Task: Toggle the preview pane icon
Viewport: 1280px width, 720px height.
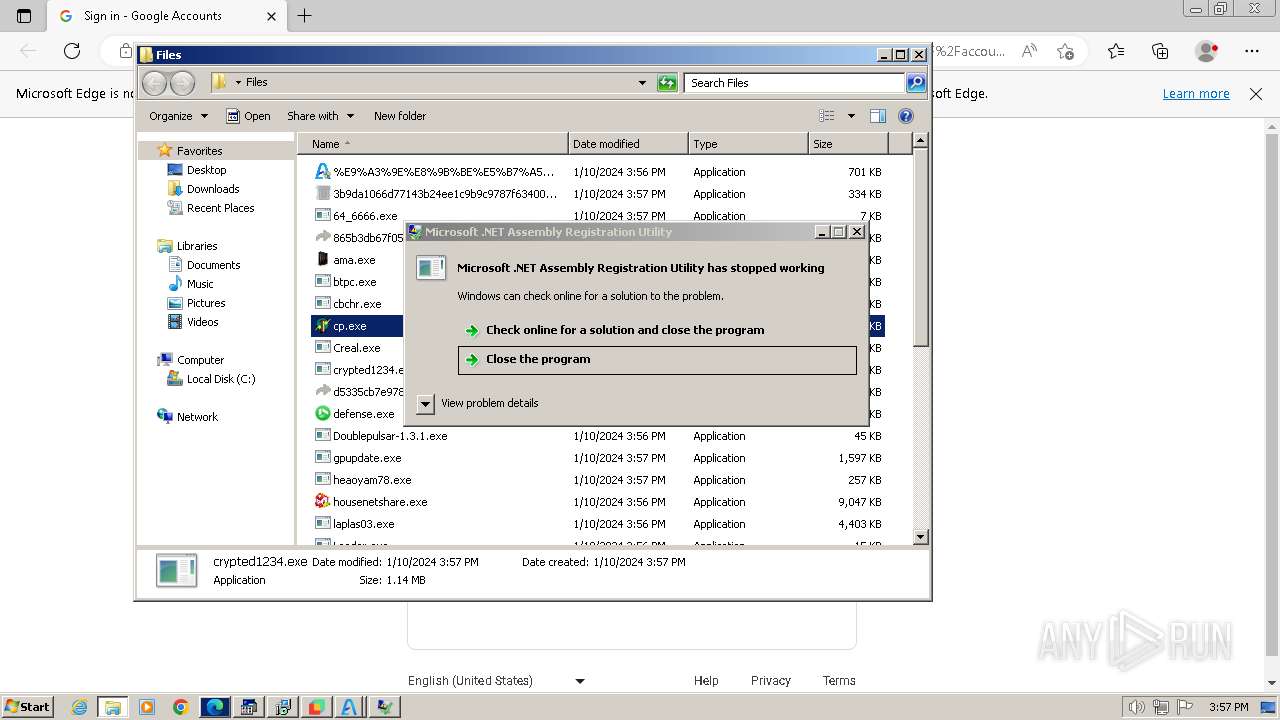Action: (878, 116)
